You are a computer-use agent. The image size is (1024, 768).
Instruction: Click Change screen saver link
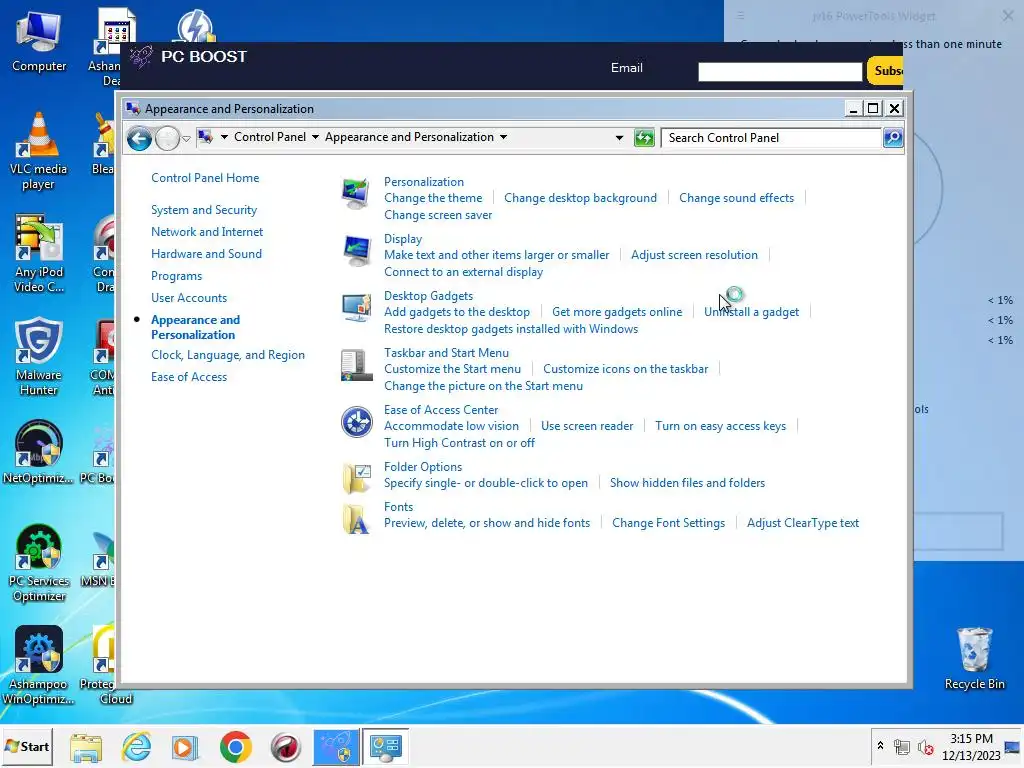pos(438,215)
